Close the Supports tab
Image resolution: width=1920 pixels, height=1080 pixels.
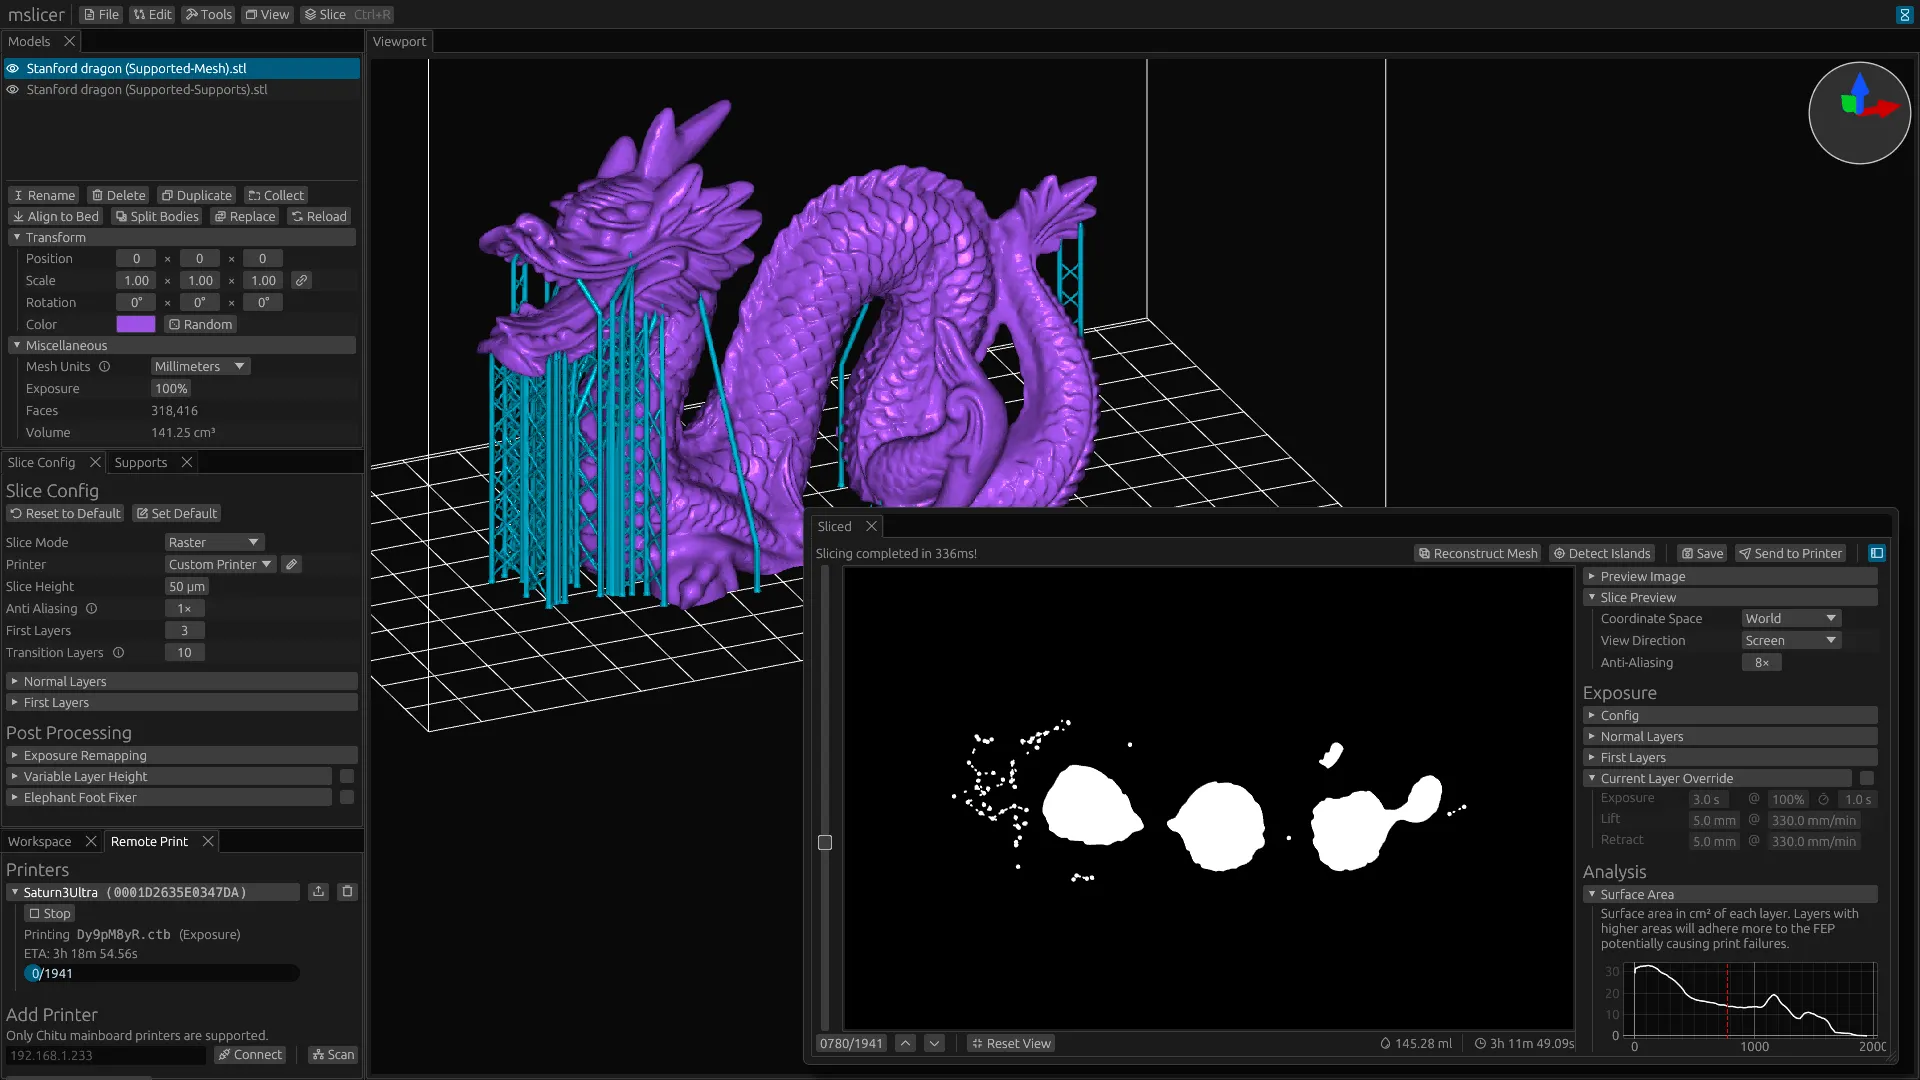coord(186,463)
